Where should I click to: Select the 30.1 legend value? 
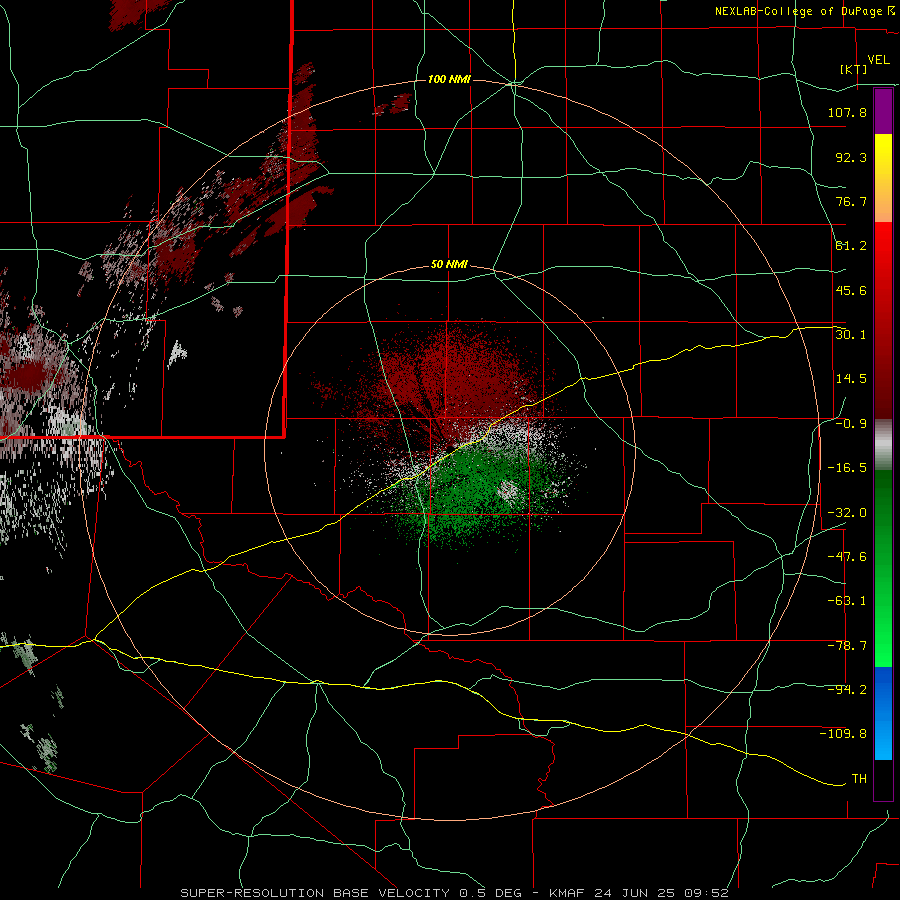pyautogui.click(x=851, y=335)
